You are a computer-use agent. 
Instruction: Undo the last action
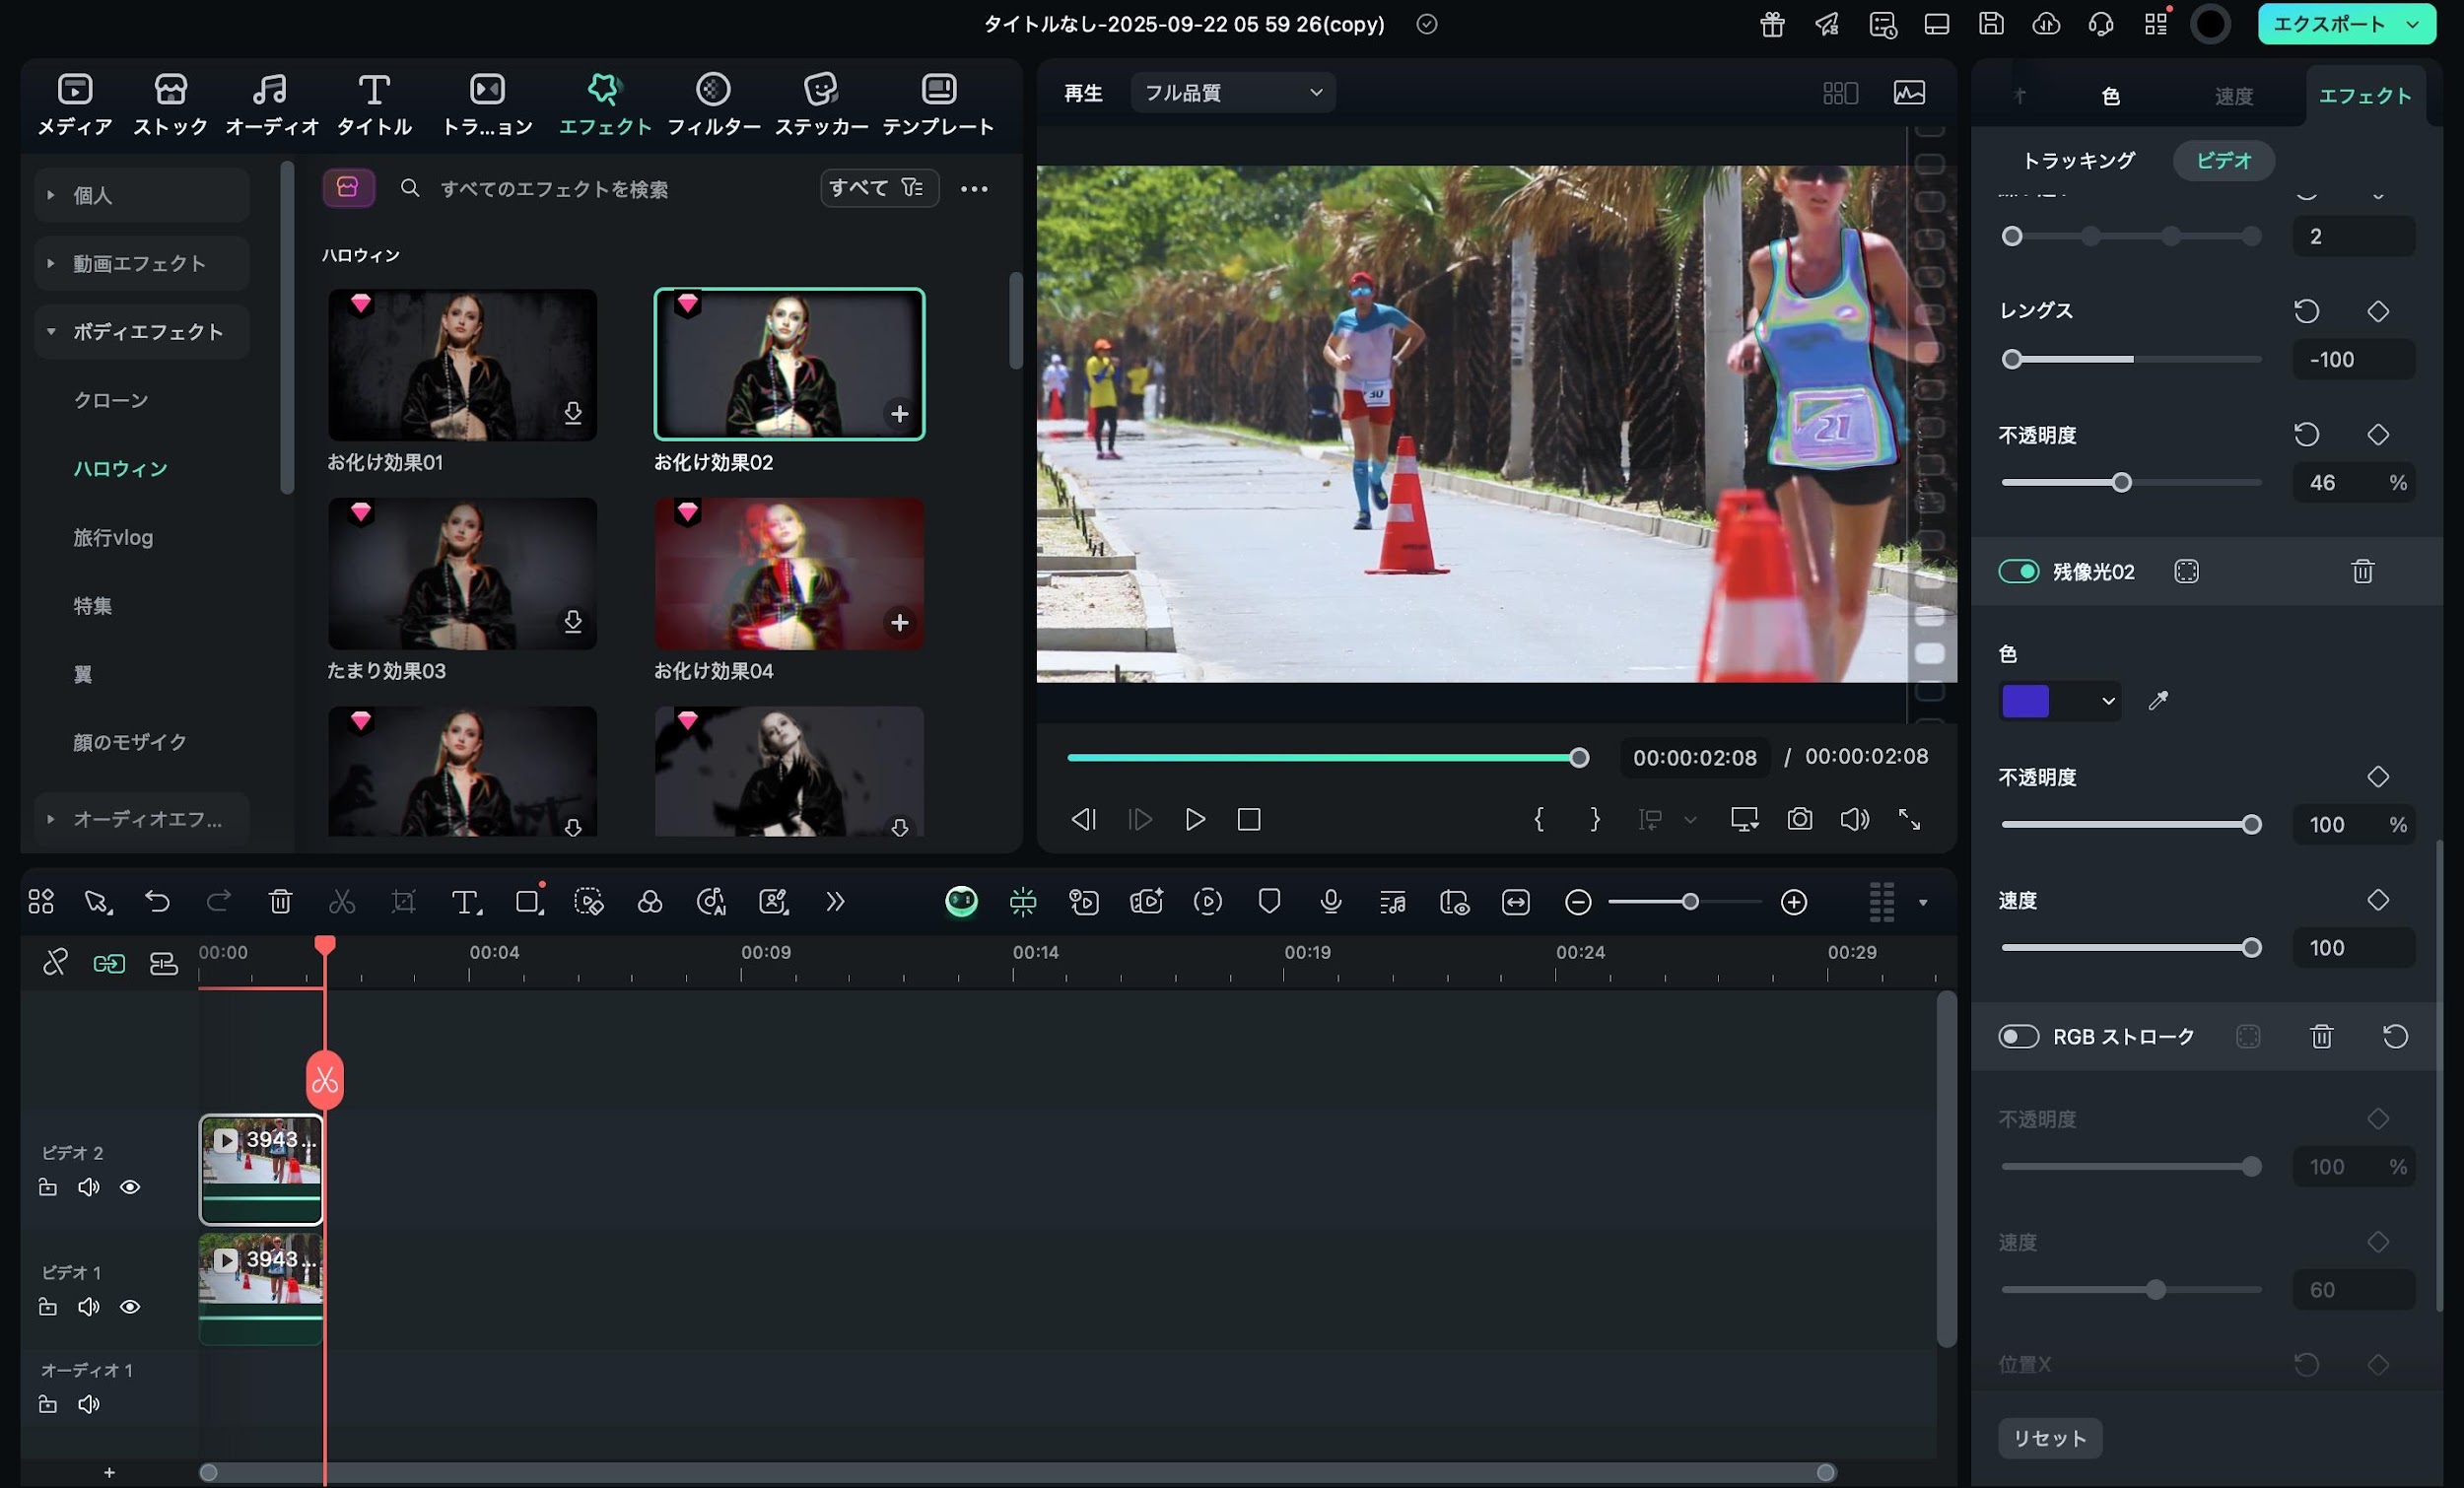(x=157, y=902)
